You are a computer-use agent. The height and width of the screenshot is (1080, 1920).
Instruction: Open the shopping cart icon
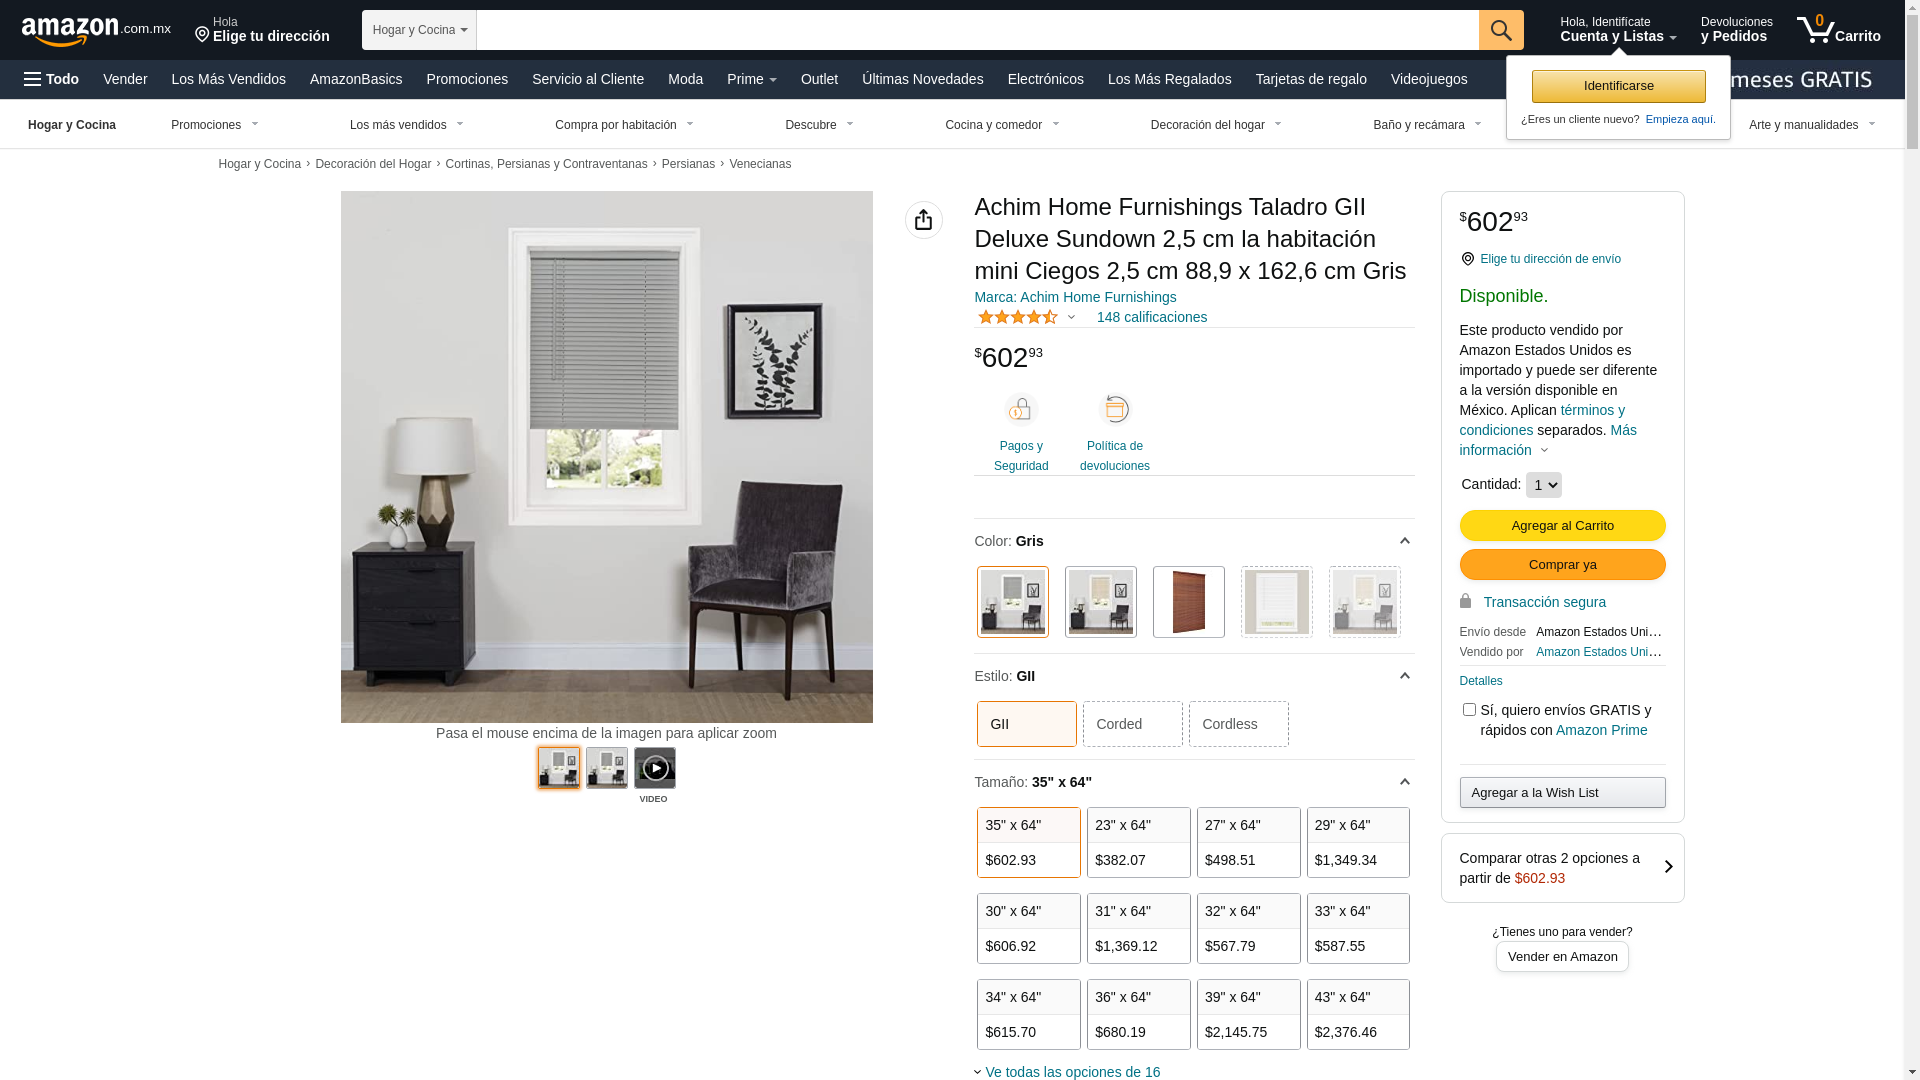pyautogui.click(x=1838, y=30)
